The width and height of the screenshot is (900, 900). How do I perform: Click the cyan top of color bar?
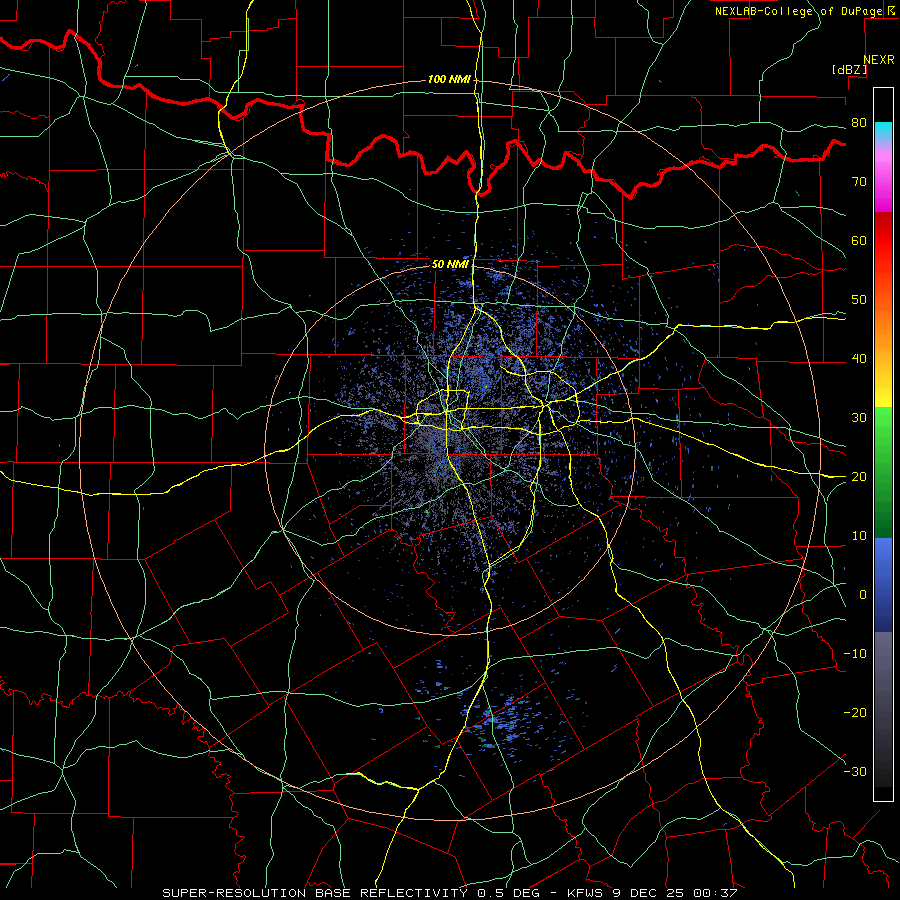click(883, 131)
